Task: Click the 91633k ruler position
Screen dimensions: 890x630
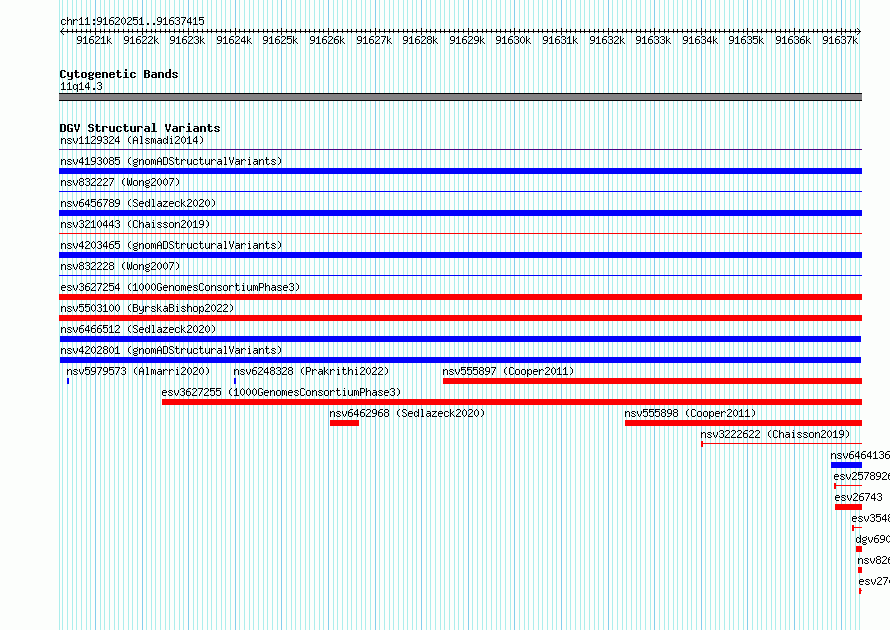Action: coord(653,40)
